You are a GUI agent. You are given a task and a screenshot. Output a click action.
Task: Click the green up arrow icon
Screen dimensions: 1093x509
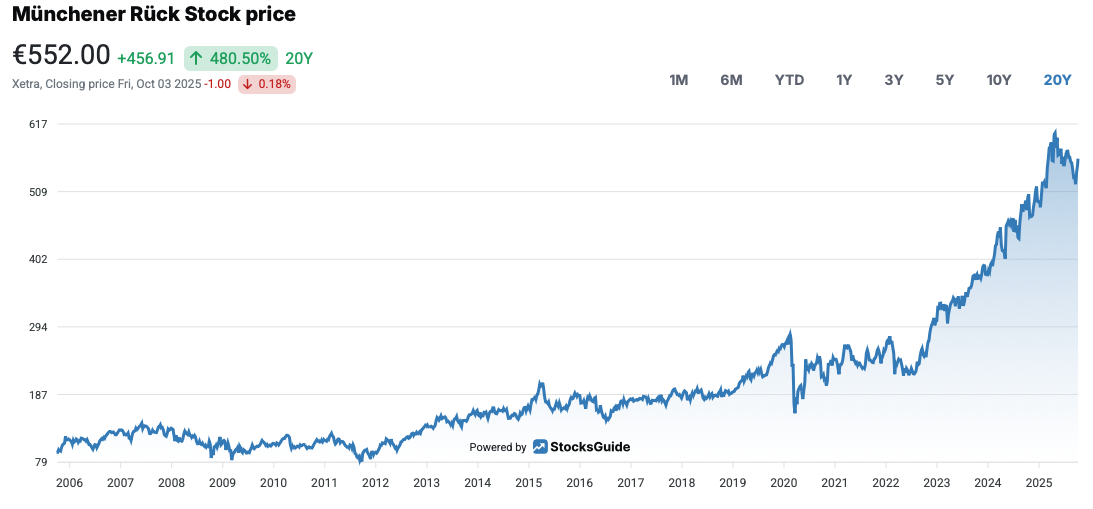pos(196,58)
